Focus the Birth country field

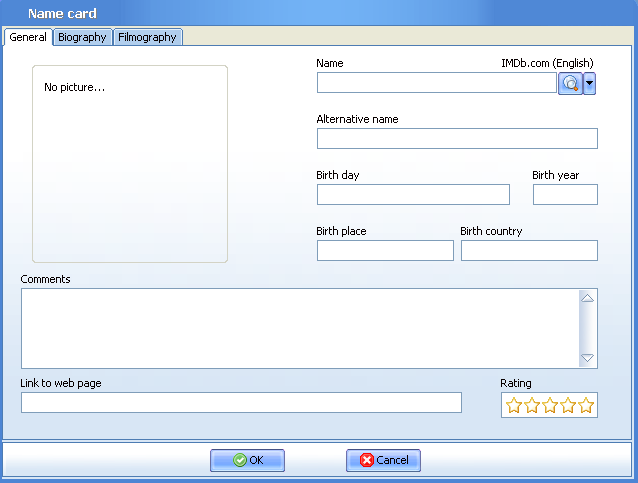529,250
